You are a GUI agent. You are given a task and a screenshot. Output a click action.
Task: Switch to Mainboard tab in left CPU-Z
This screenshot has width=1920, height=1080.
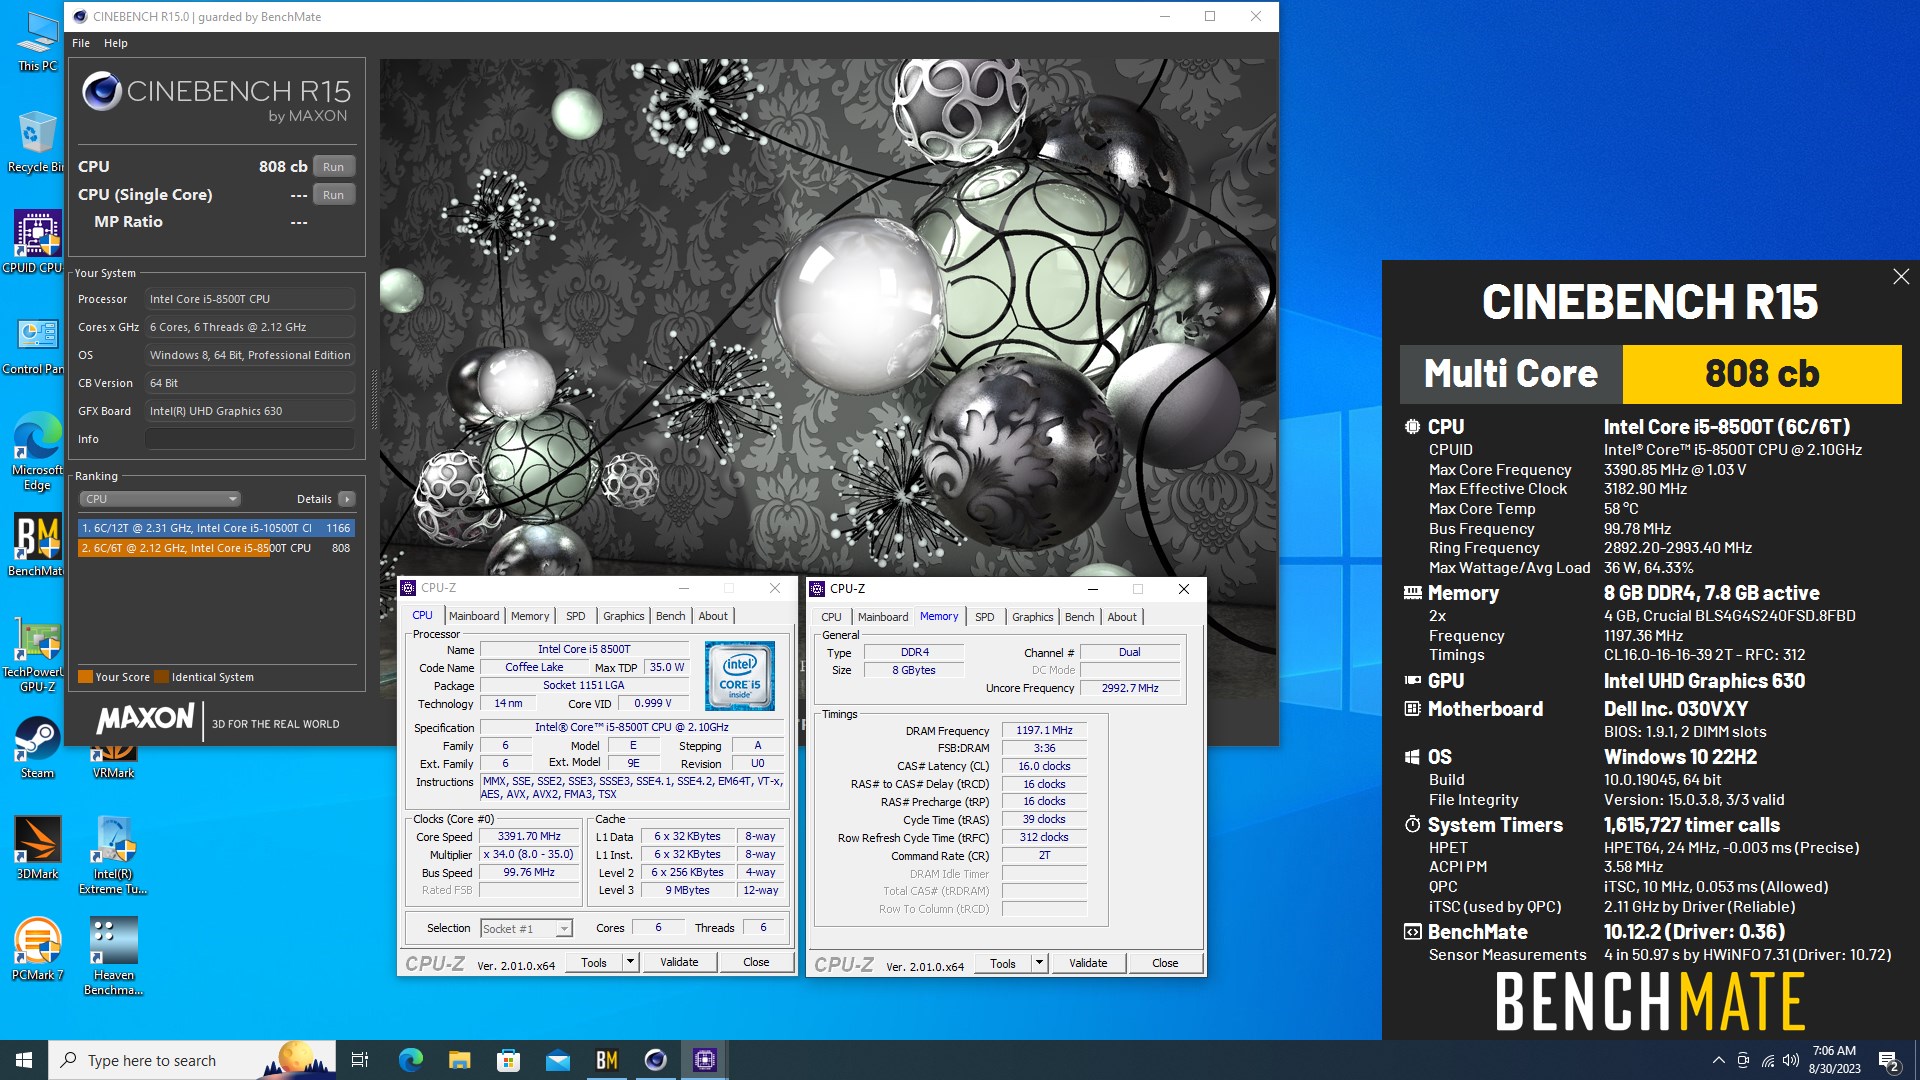point(474,616)
